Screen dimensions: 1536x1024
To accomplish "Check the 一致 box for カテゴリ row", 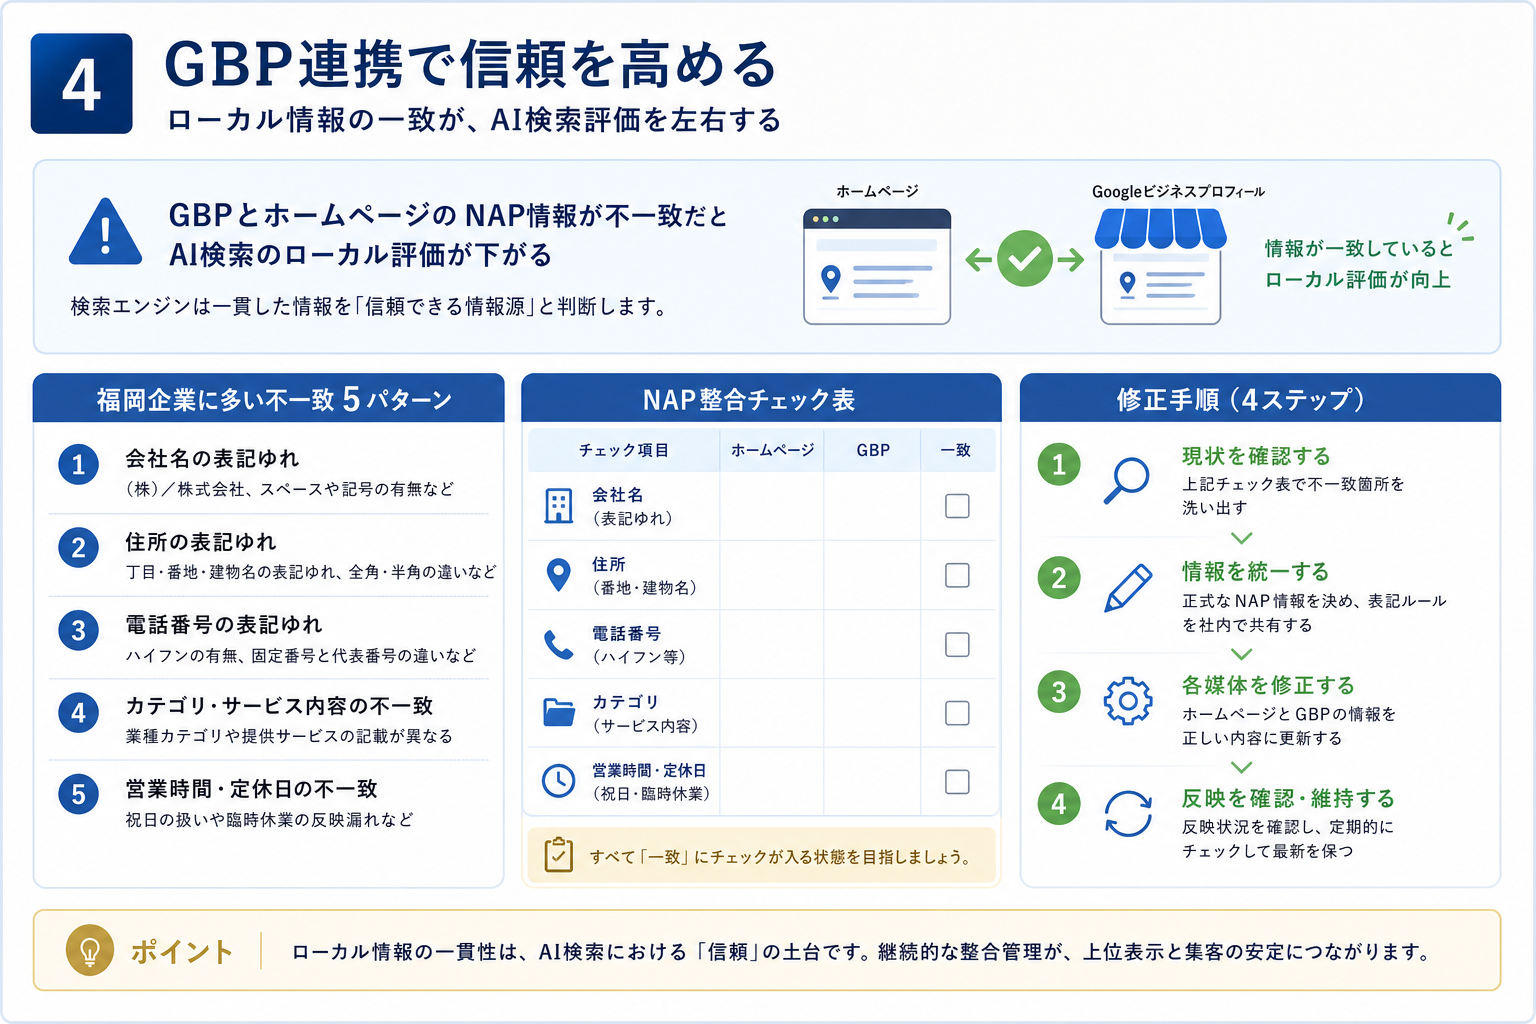I will click(957, 713).
